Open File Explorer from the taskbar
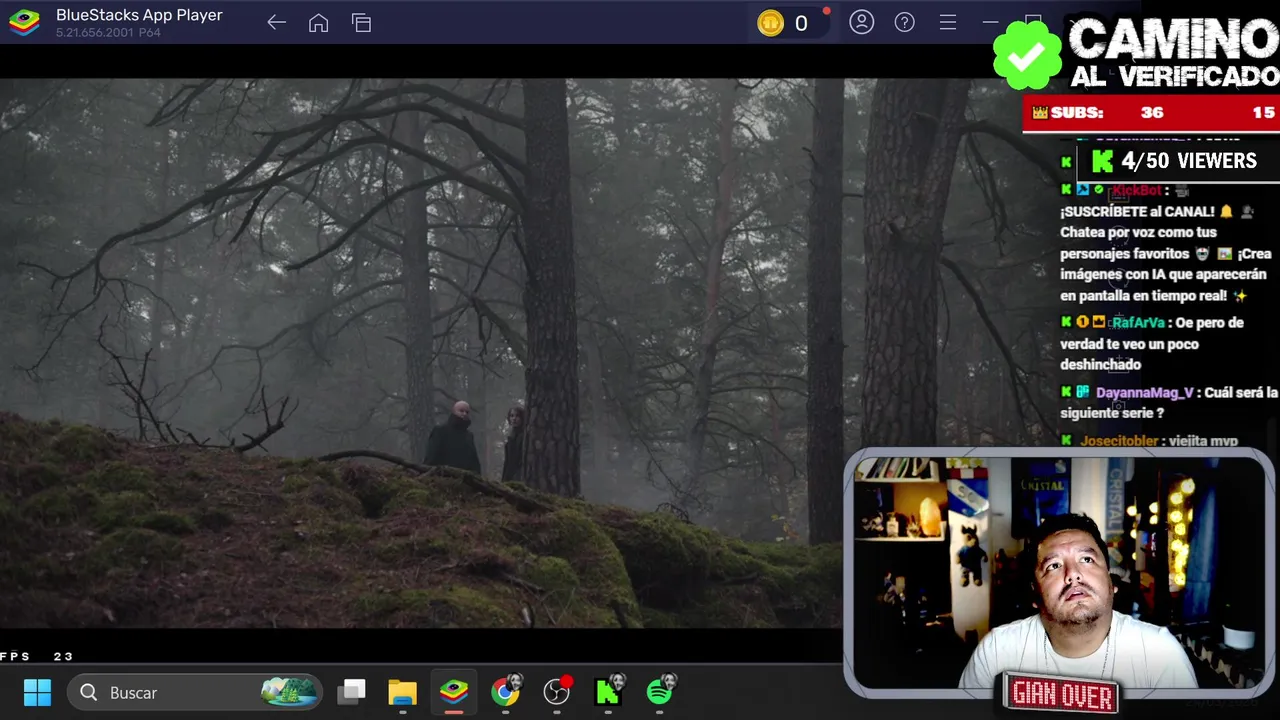Image resolution: width=1280 pixels, height=720 pixels. (x=402, y=692)
